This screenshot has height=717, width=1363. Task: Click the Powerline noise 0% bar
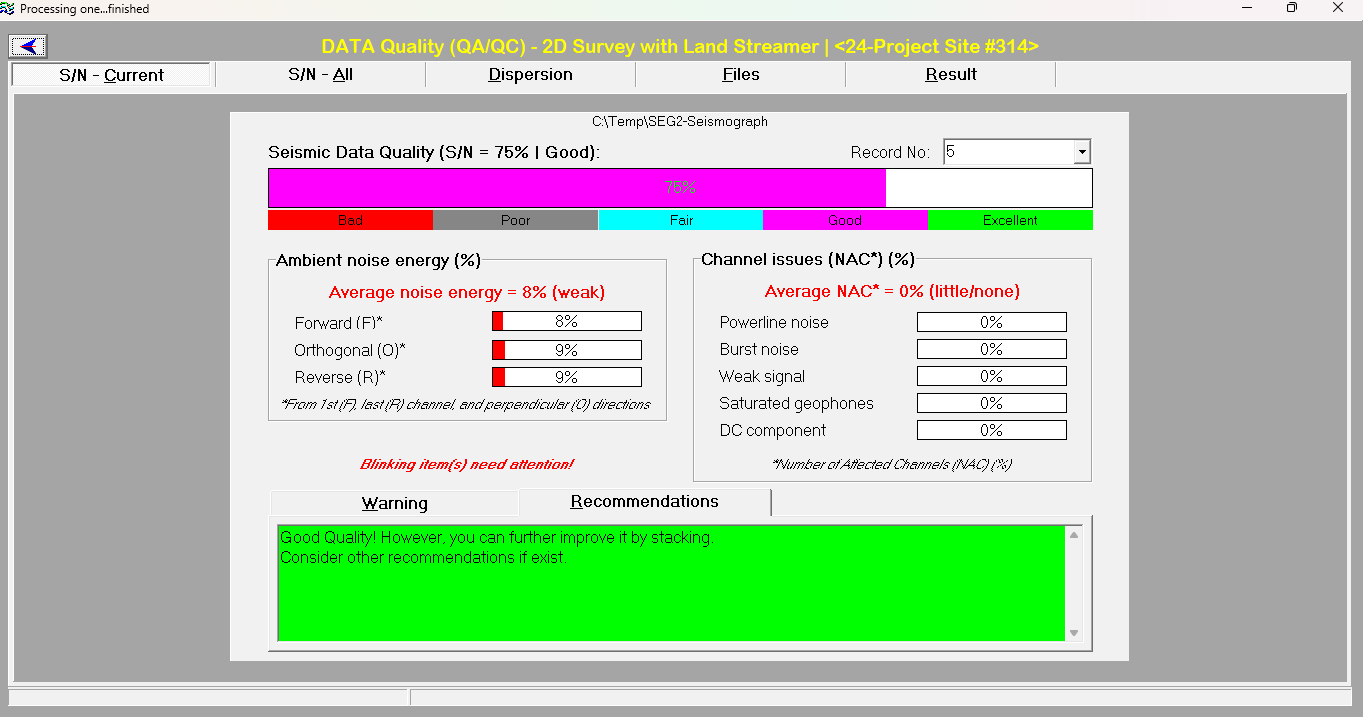click(x=991, y=322)
